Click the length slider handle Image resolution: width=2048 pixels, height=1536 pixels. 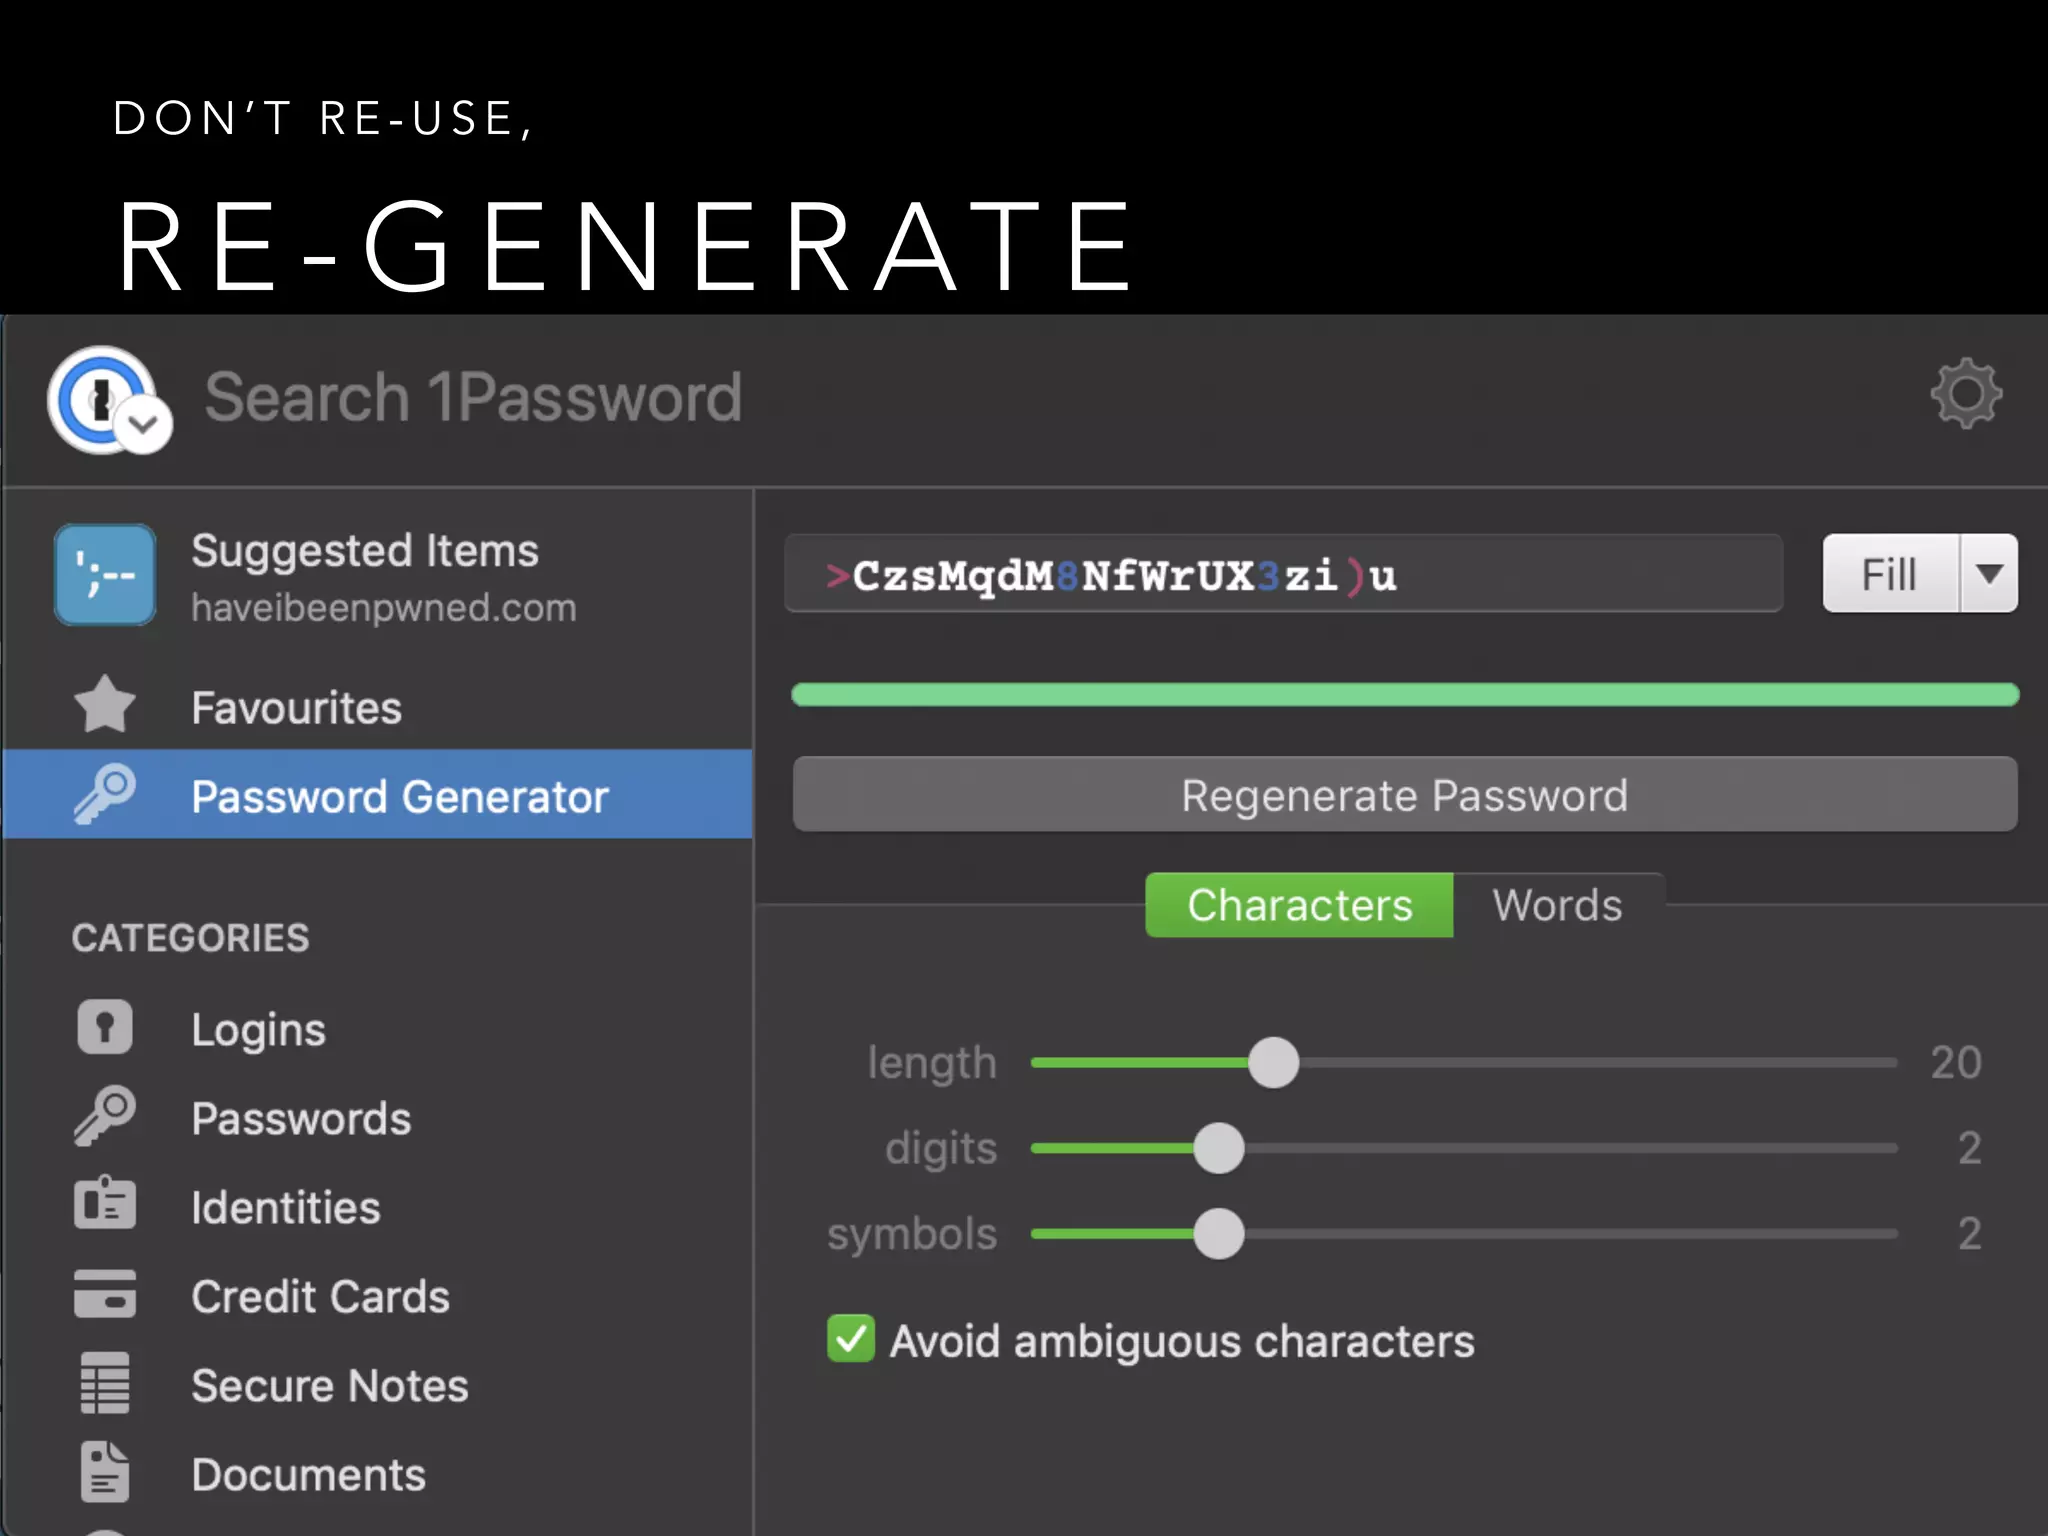1273,1062
